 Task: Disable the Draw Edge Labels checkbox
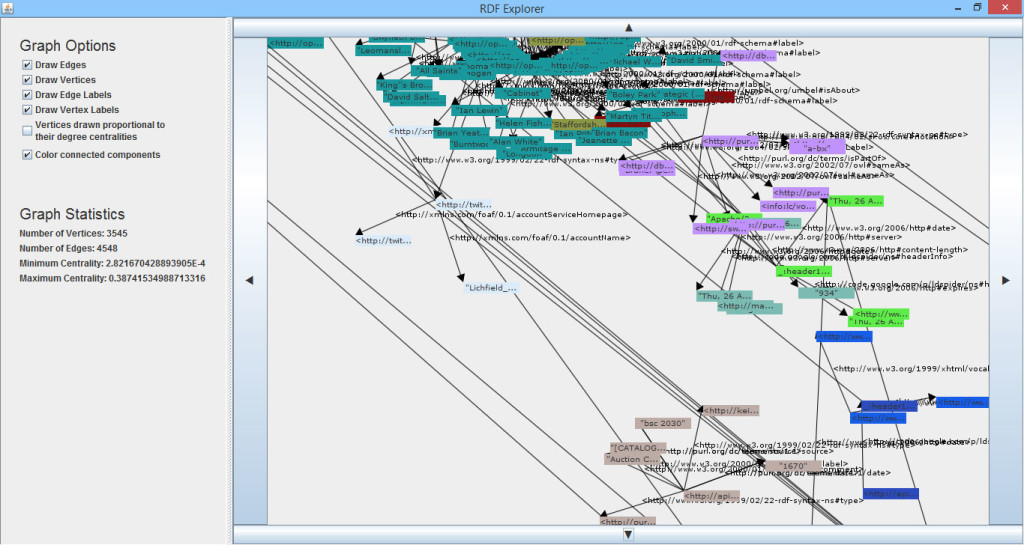pos(28,96)
